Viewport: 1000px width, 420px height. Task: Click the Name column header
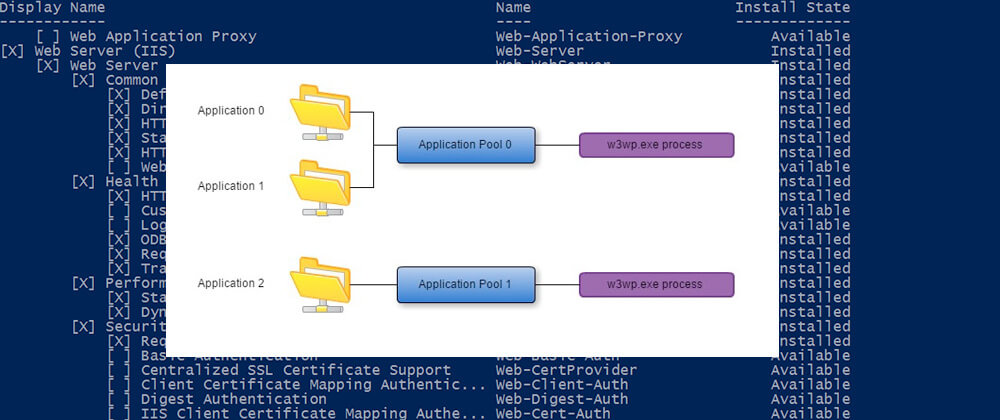513,8
